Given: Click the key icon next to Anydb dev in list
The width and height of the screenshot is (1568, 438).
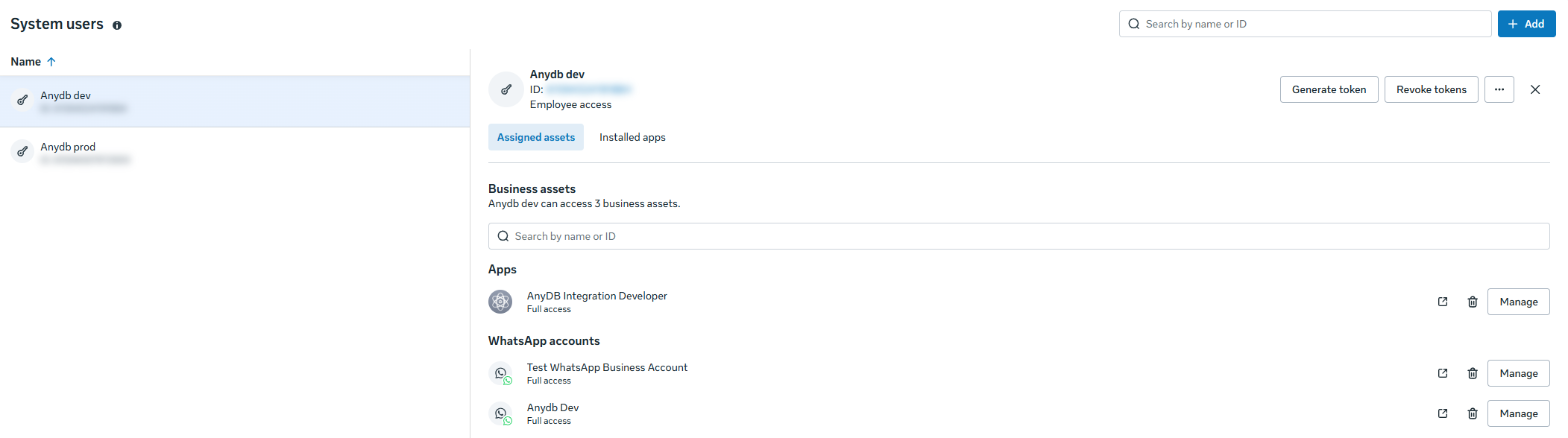Looking at the screenshot, I should pos(22,101).
